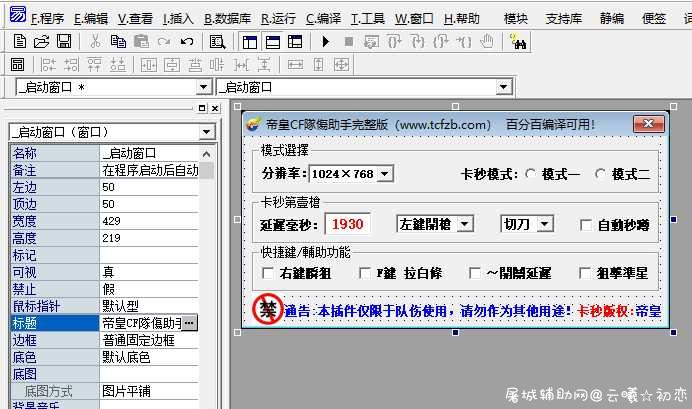Select the 底色 property row value 默认底色
692x409 pixels.
pos(149,357)
